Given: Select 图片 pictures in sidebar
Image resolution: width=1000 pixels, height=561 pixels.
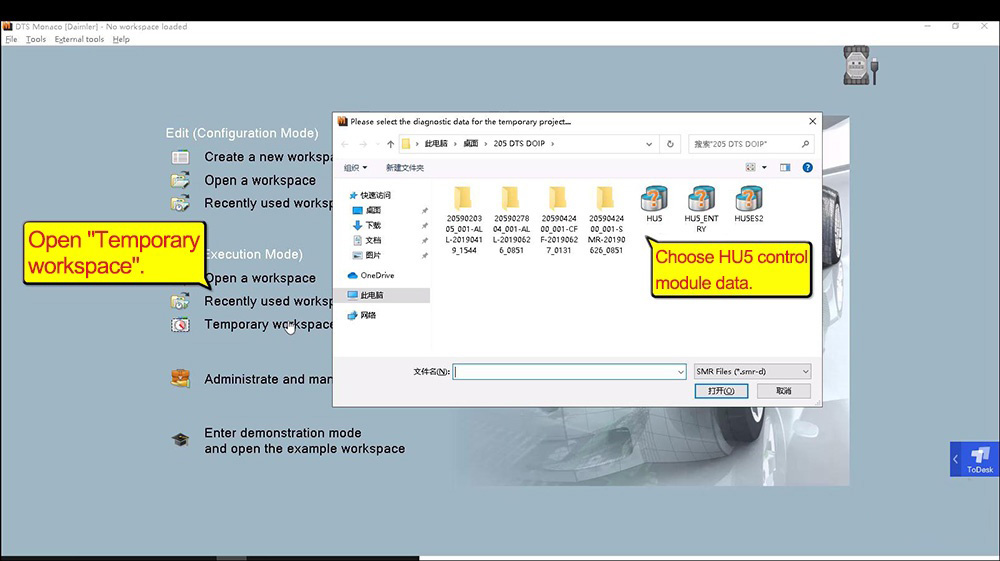Looking at the screenshot, I should pos(373,255).
